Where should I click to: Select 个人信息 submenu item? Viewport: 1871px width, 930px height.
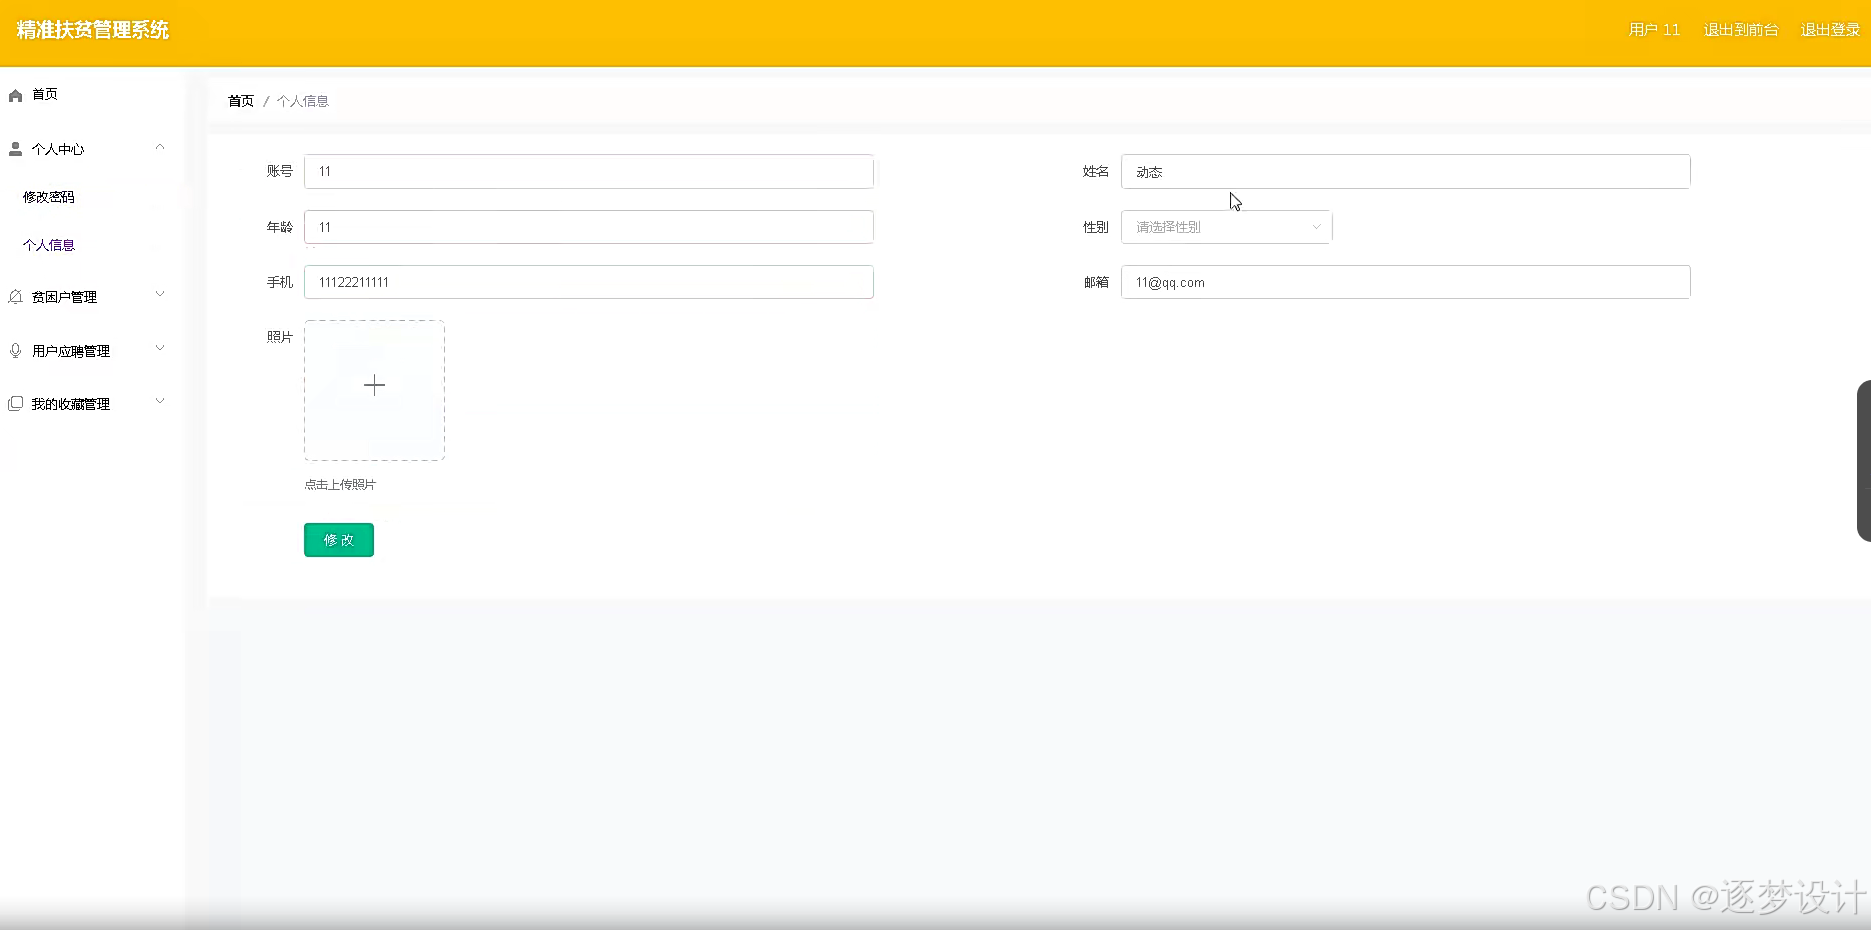coord(49,245)
